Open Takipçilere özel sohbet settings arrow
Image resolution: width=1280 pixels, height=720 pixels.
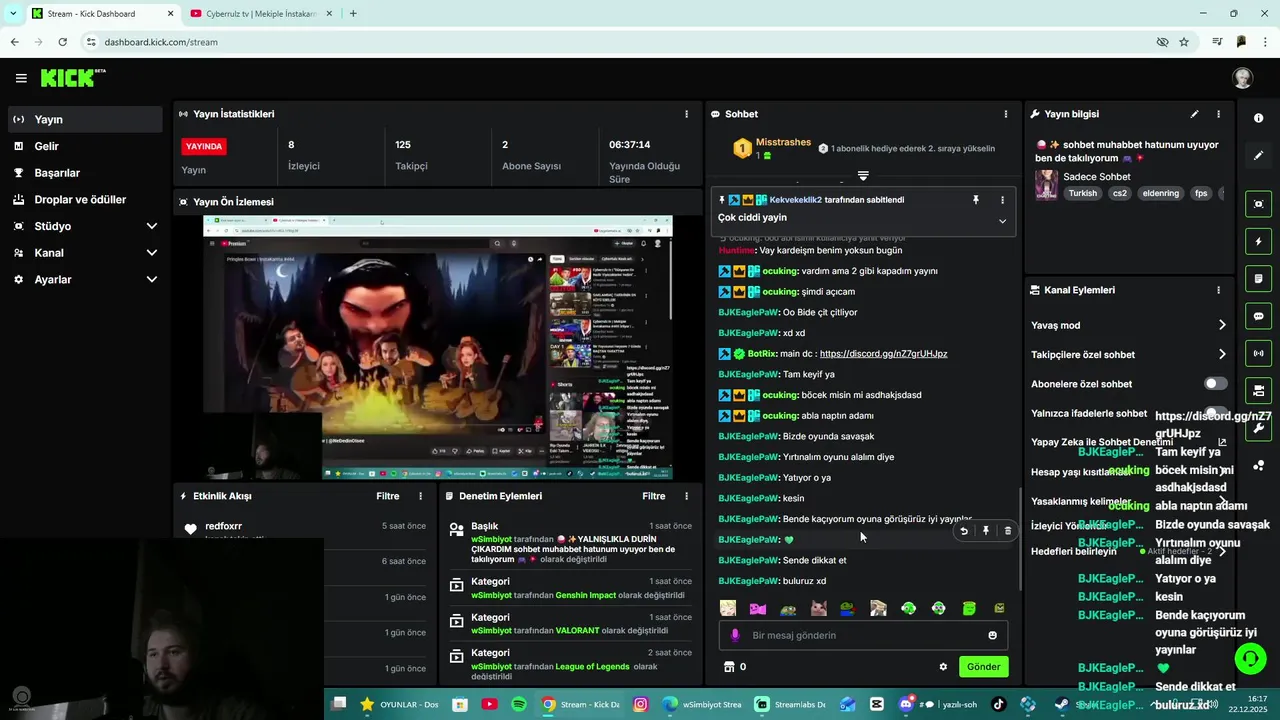point(1222,354)
